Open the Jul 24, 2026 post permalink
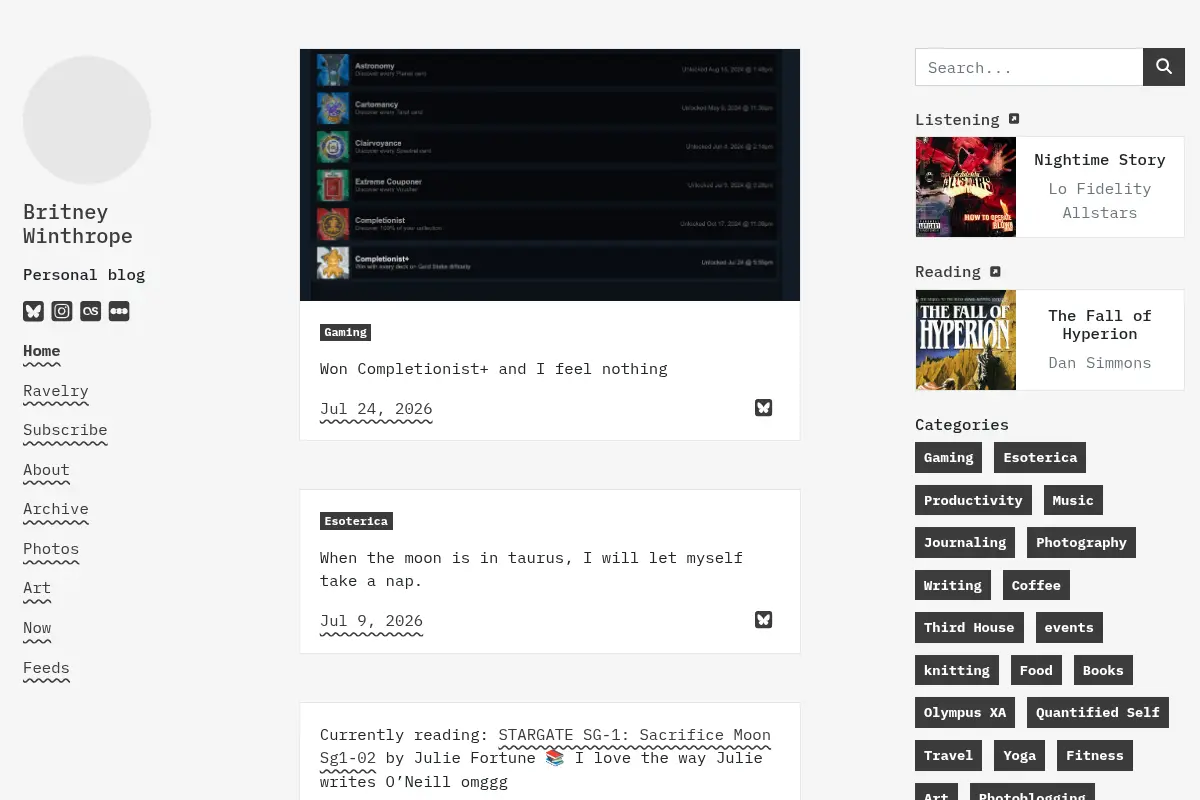The image size is (1200, 800). click(376, 409)
